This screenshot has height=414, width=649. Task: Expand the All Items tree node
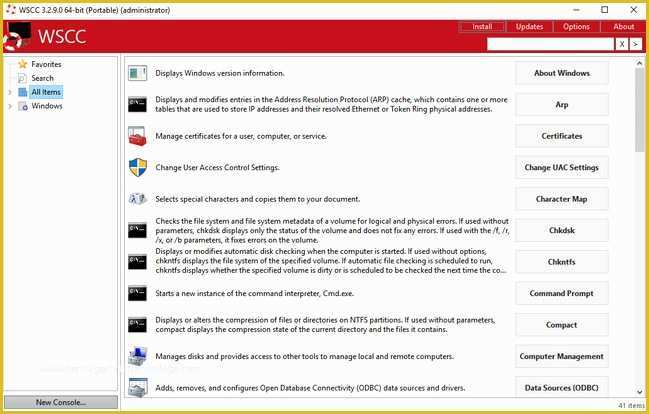[10, 92]
